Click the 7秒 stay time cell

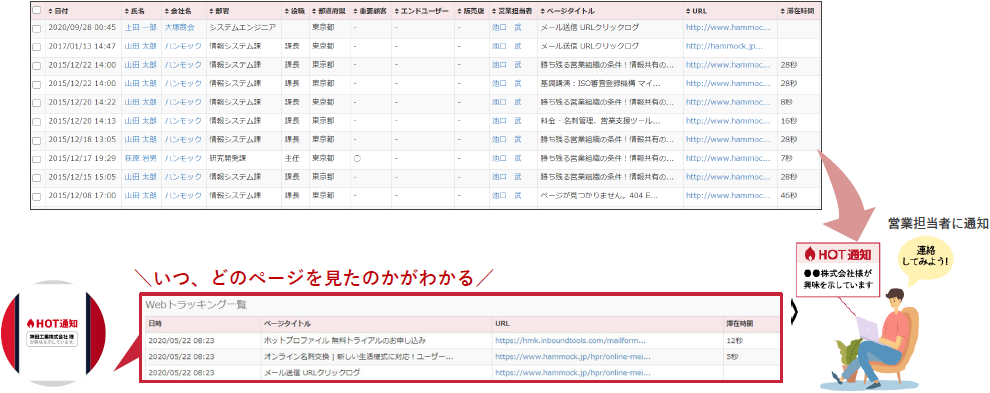point(787,158)
